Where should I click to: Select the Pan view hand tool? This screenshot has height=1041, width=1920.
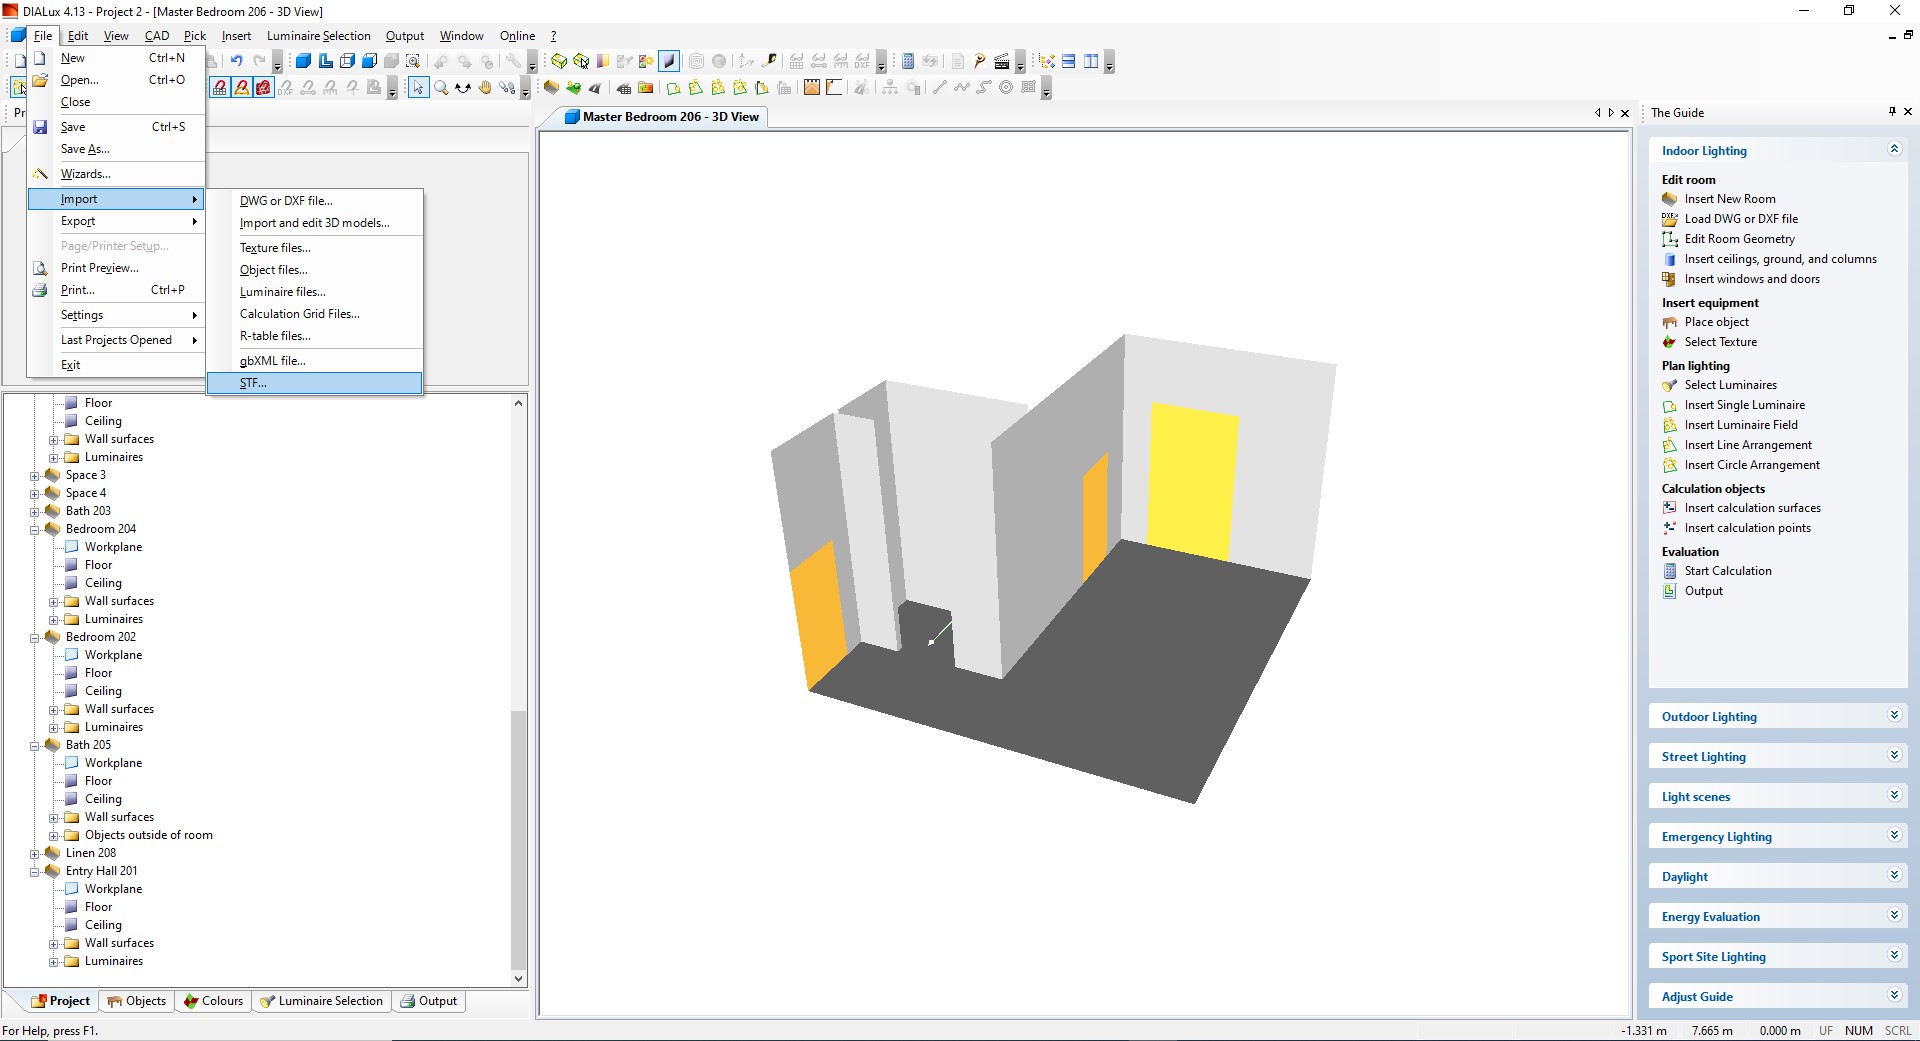click(484, 87)
